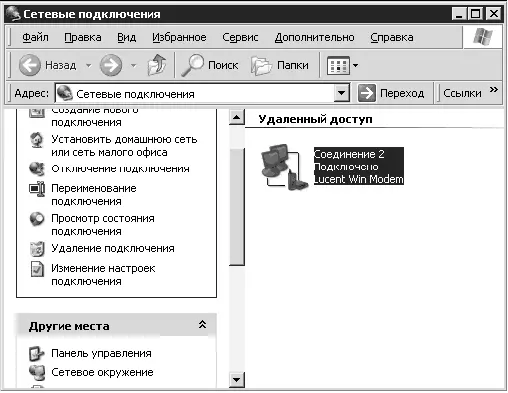Click the rename connection icon
Screen dimensions: 508x393
pos(37,189)
